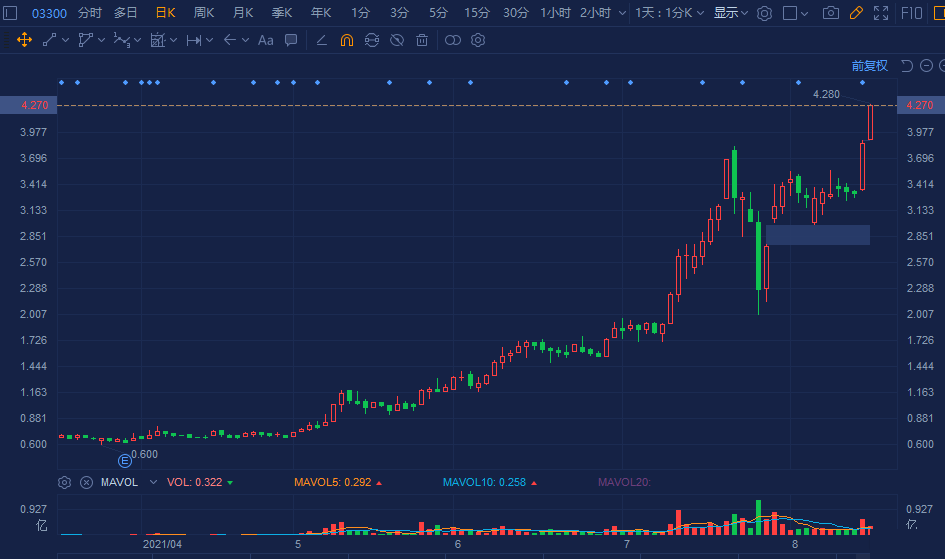The height and width of the screenshot is (559, 945).
Task: Expand range ruler options arrow
Action: point(210,40)
